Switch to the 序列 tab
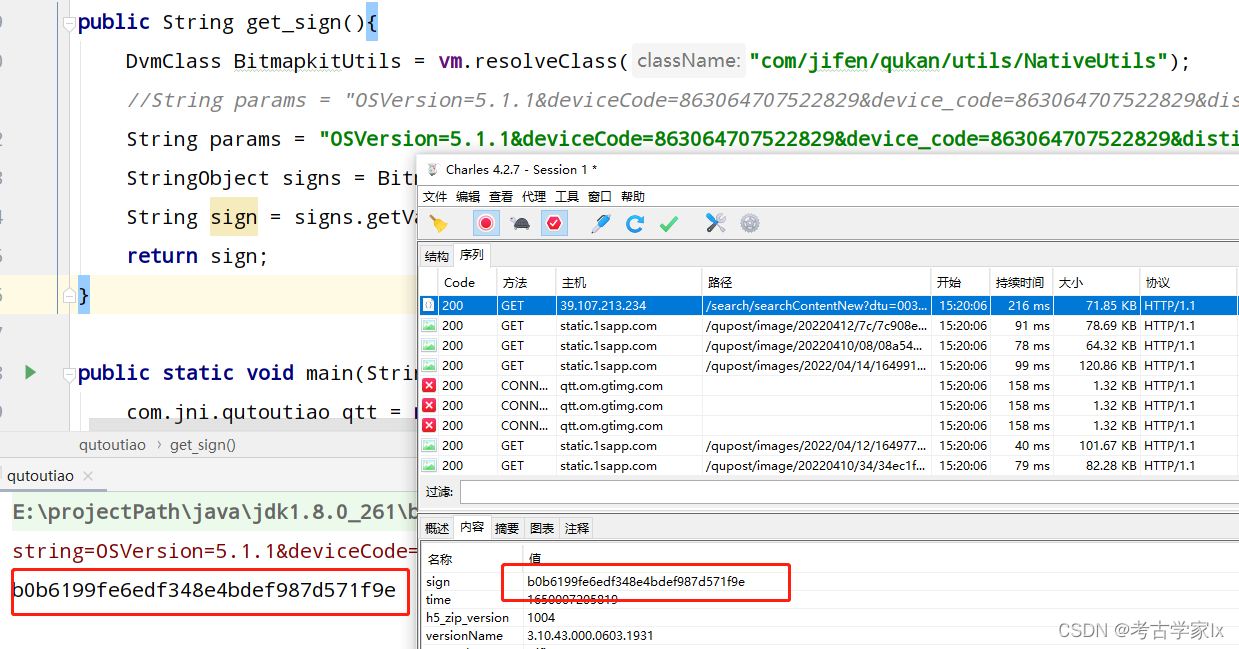 click(471, 255)
